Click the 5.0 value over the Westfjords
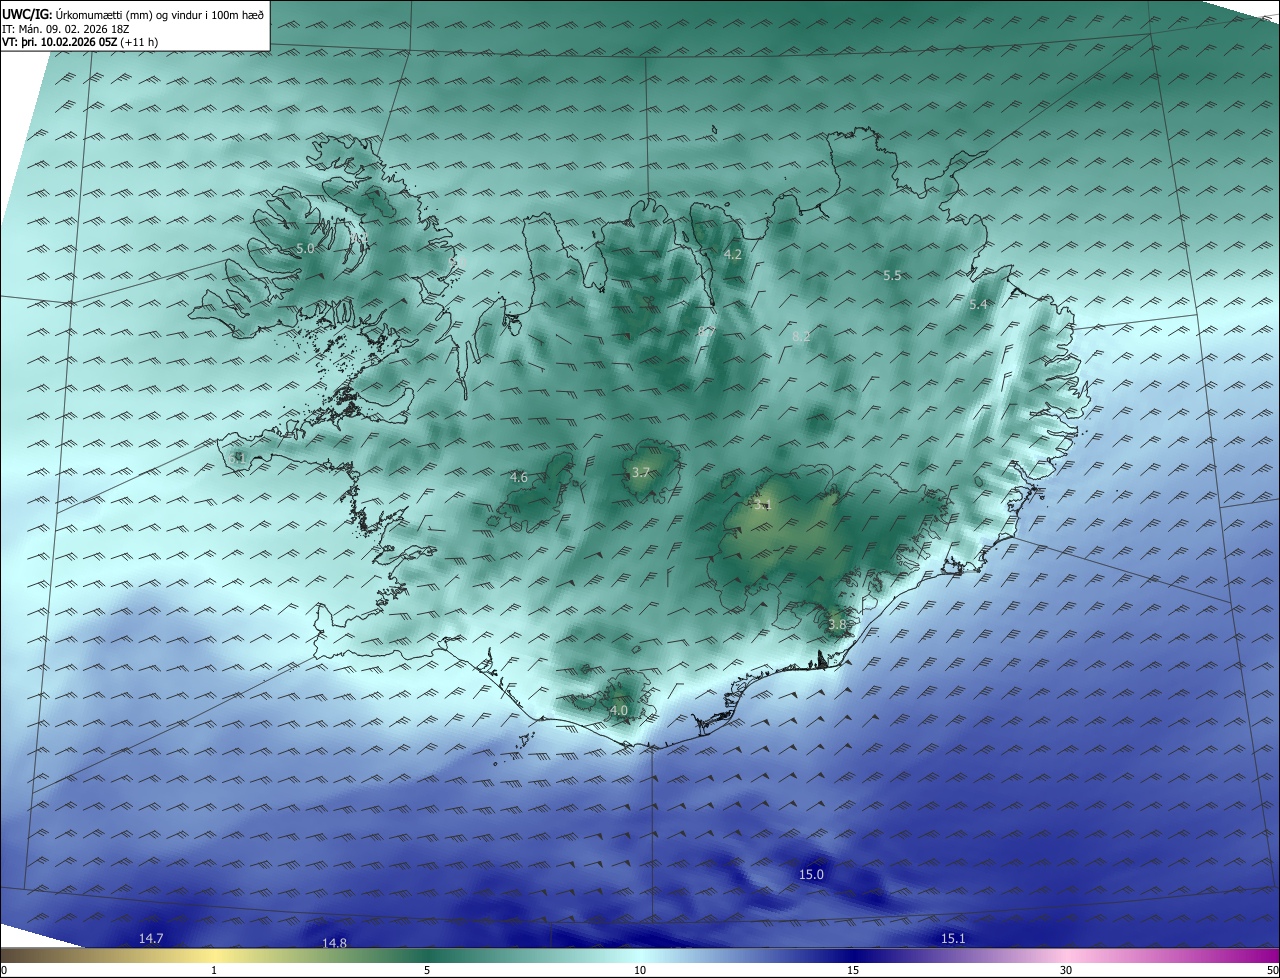 coord(305,248)
